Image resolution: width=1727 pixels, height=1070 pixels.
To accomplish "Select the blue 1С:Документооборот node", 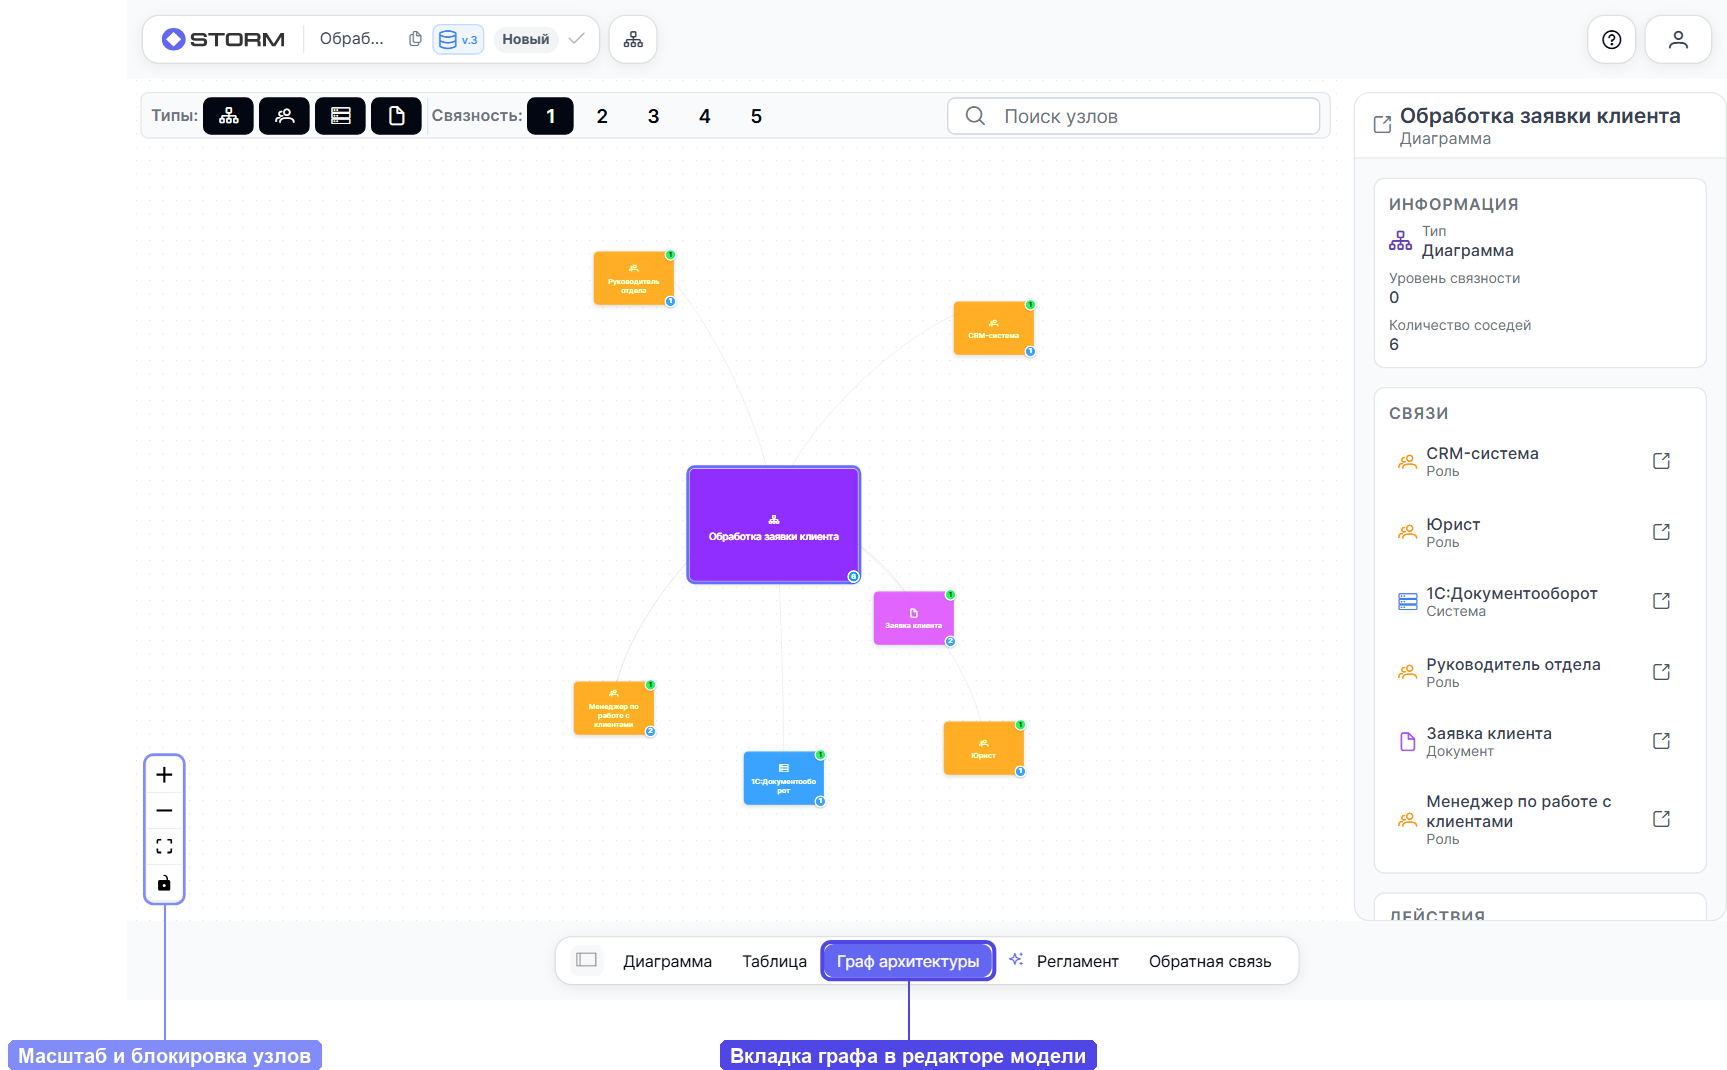I will coord(783,778).
